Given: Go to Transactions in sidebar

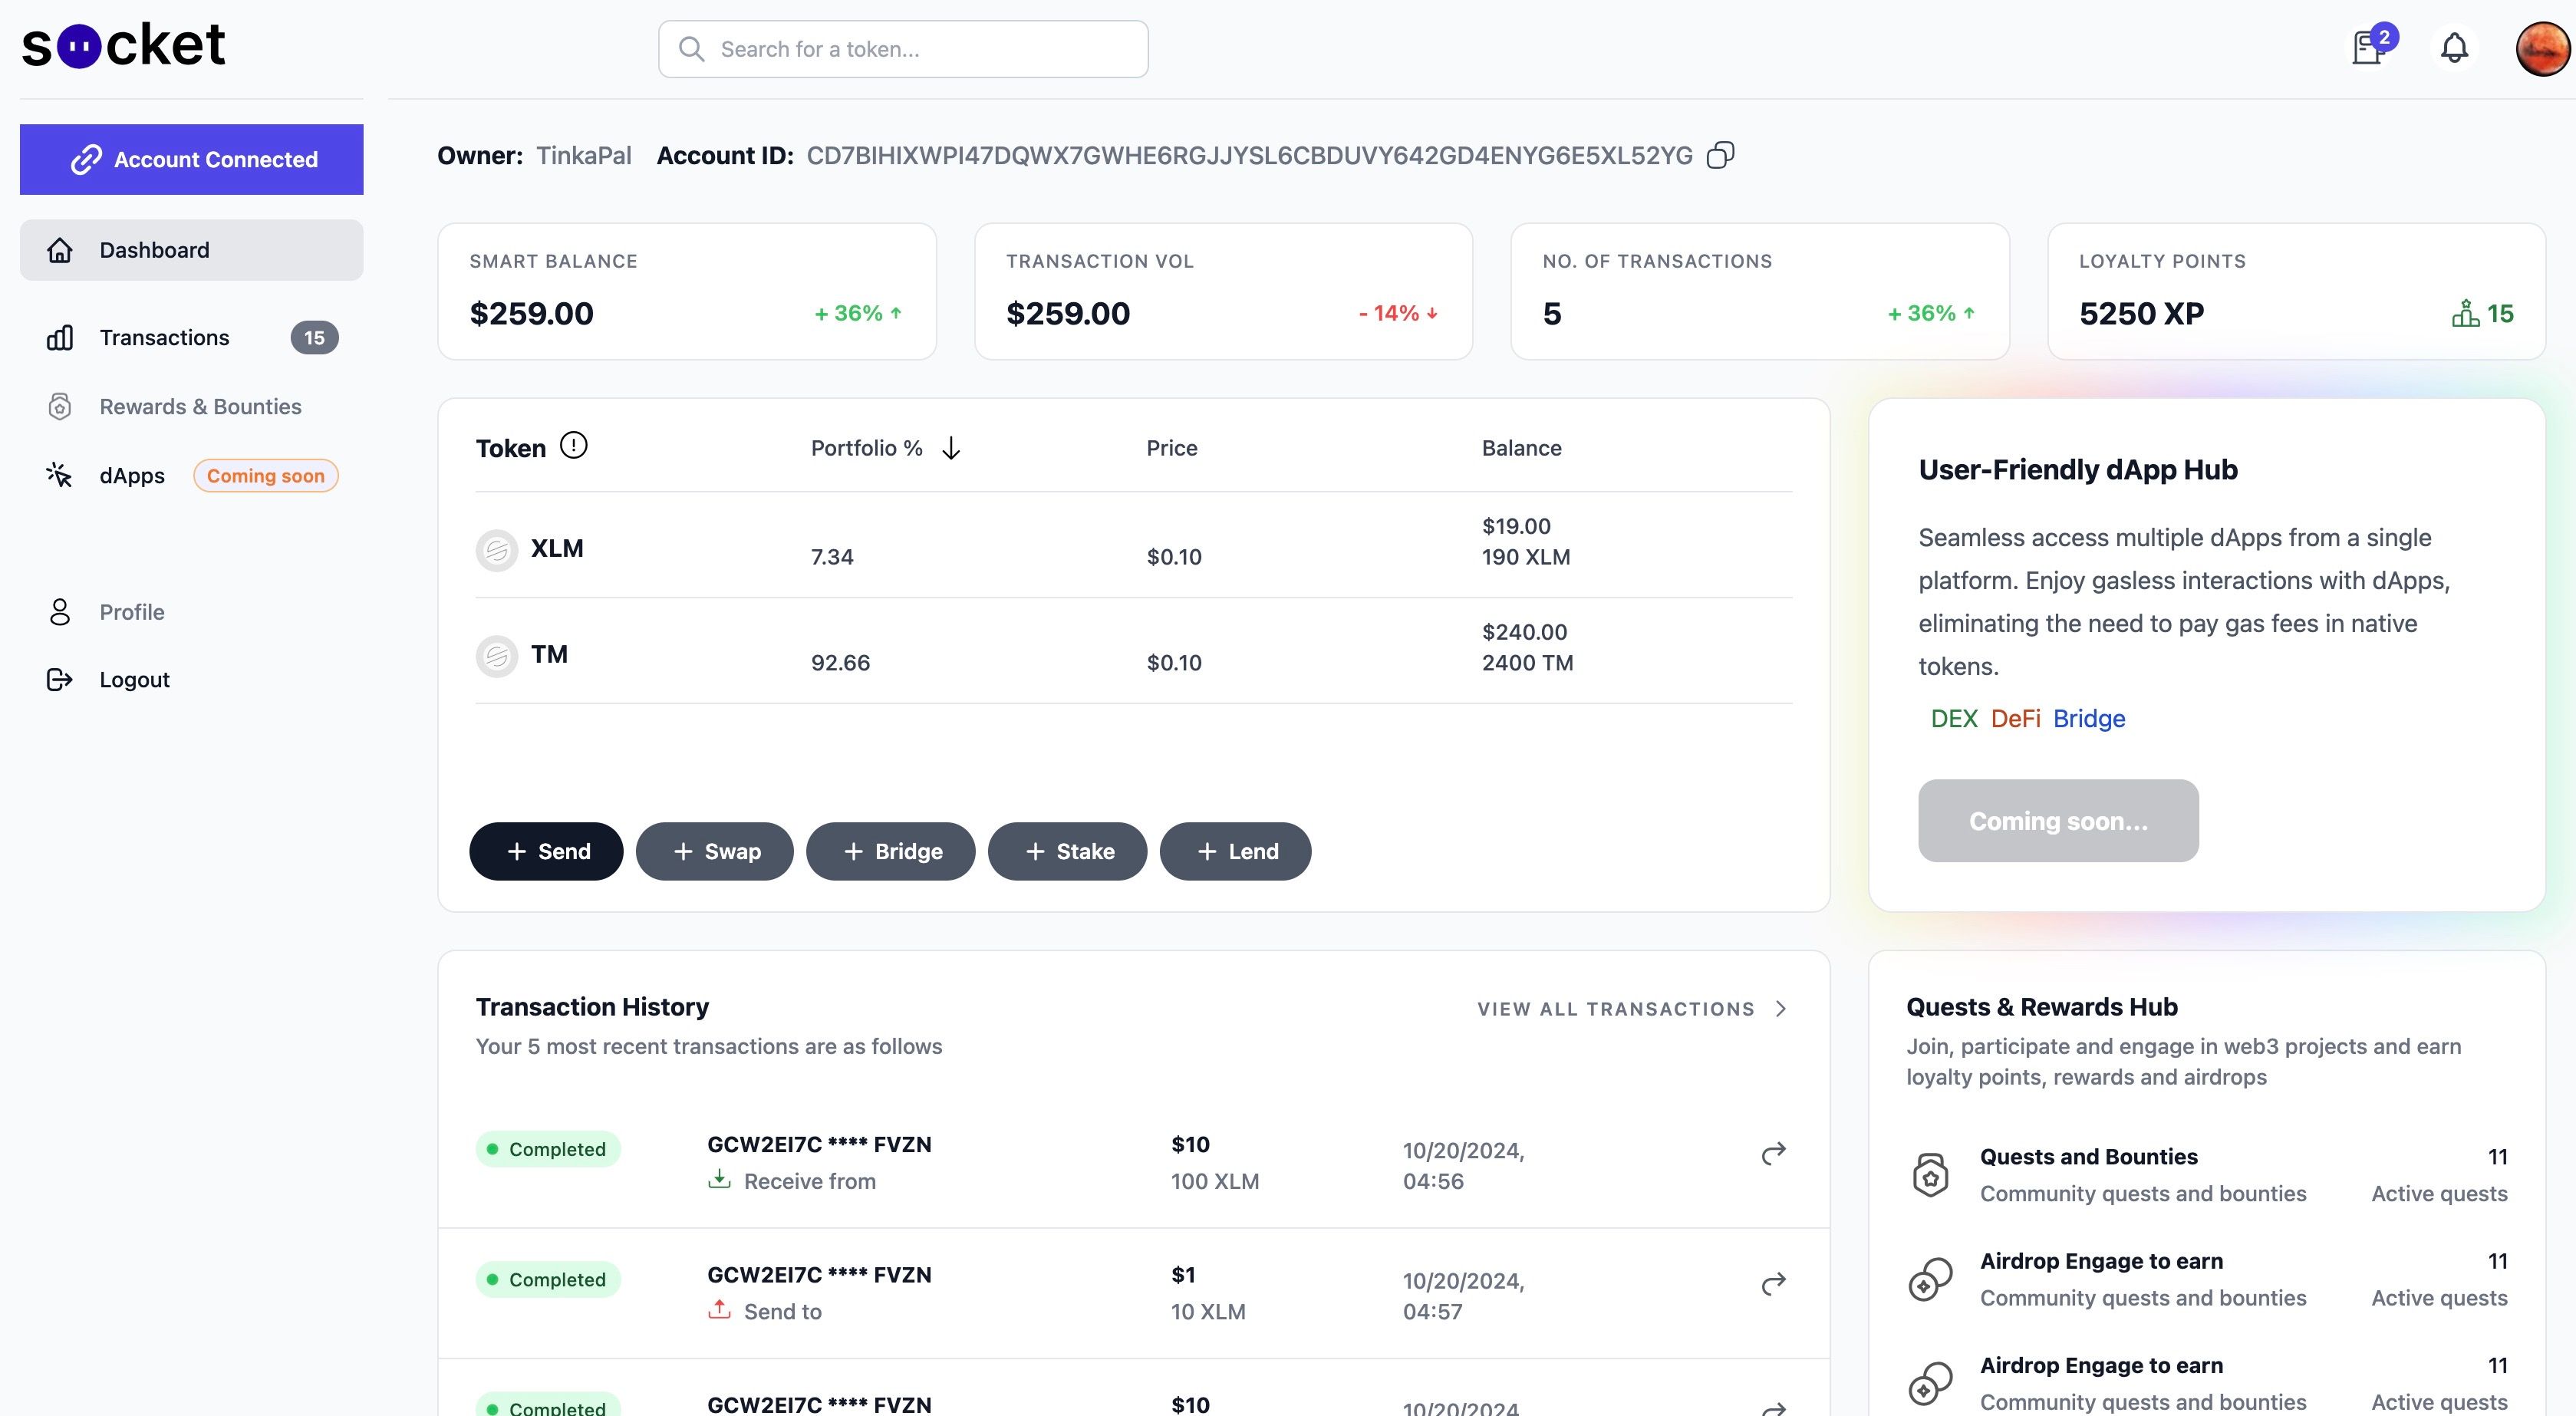Looking at the screenshot, I should coord(164,338).
